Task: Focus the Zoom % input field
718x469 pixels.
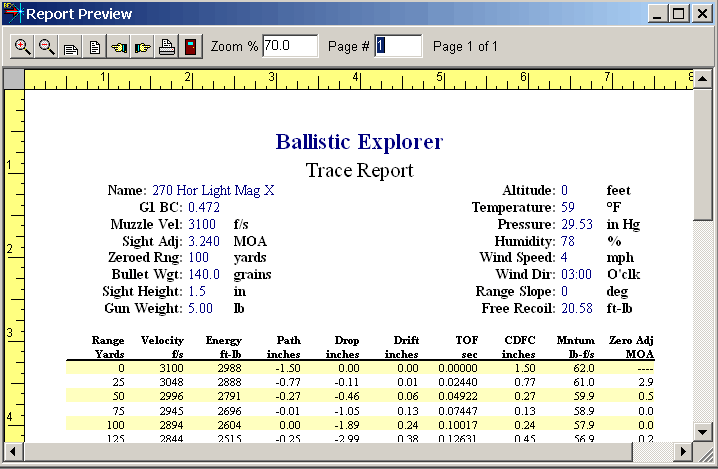Action: 290,46
